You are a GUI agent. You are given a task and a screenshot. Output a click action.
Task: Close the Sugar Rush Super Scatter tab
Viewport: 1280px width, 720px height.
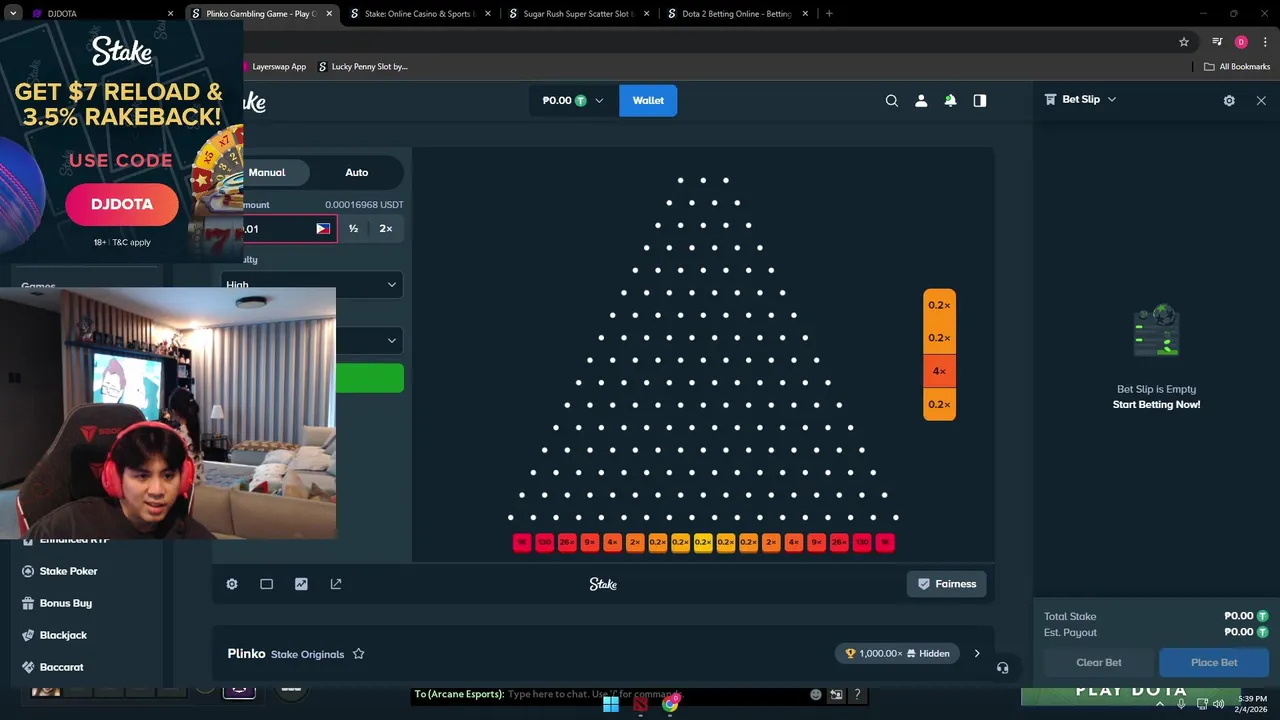(x=647, y=14)
